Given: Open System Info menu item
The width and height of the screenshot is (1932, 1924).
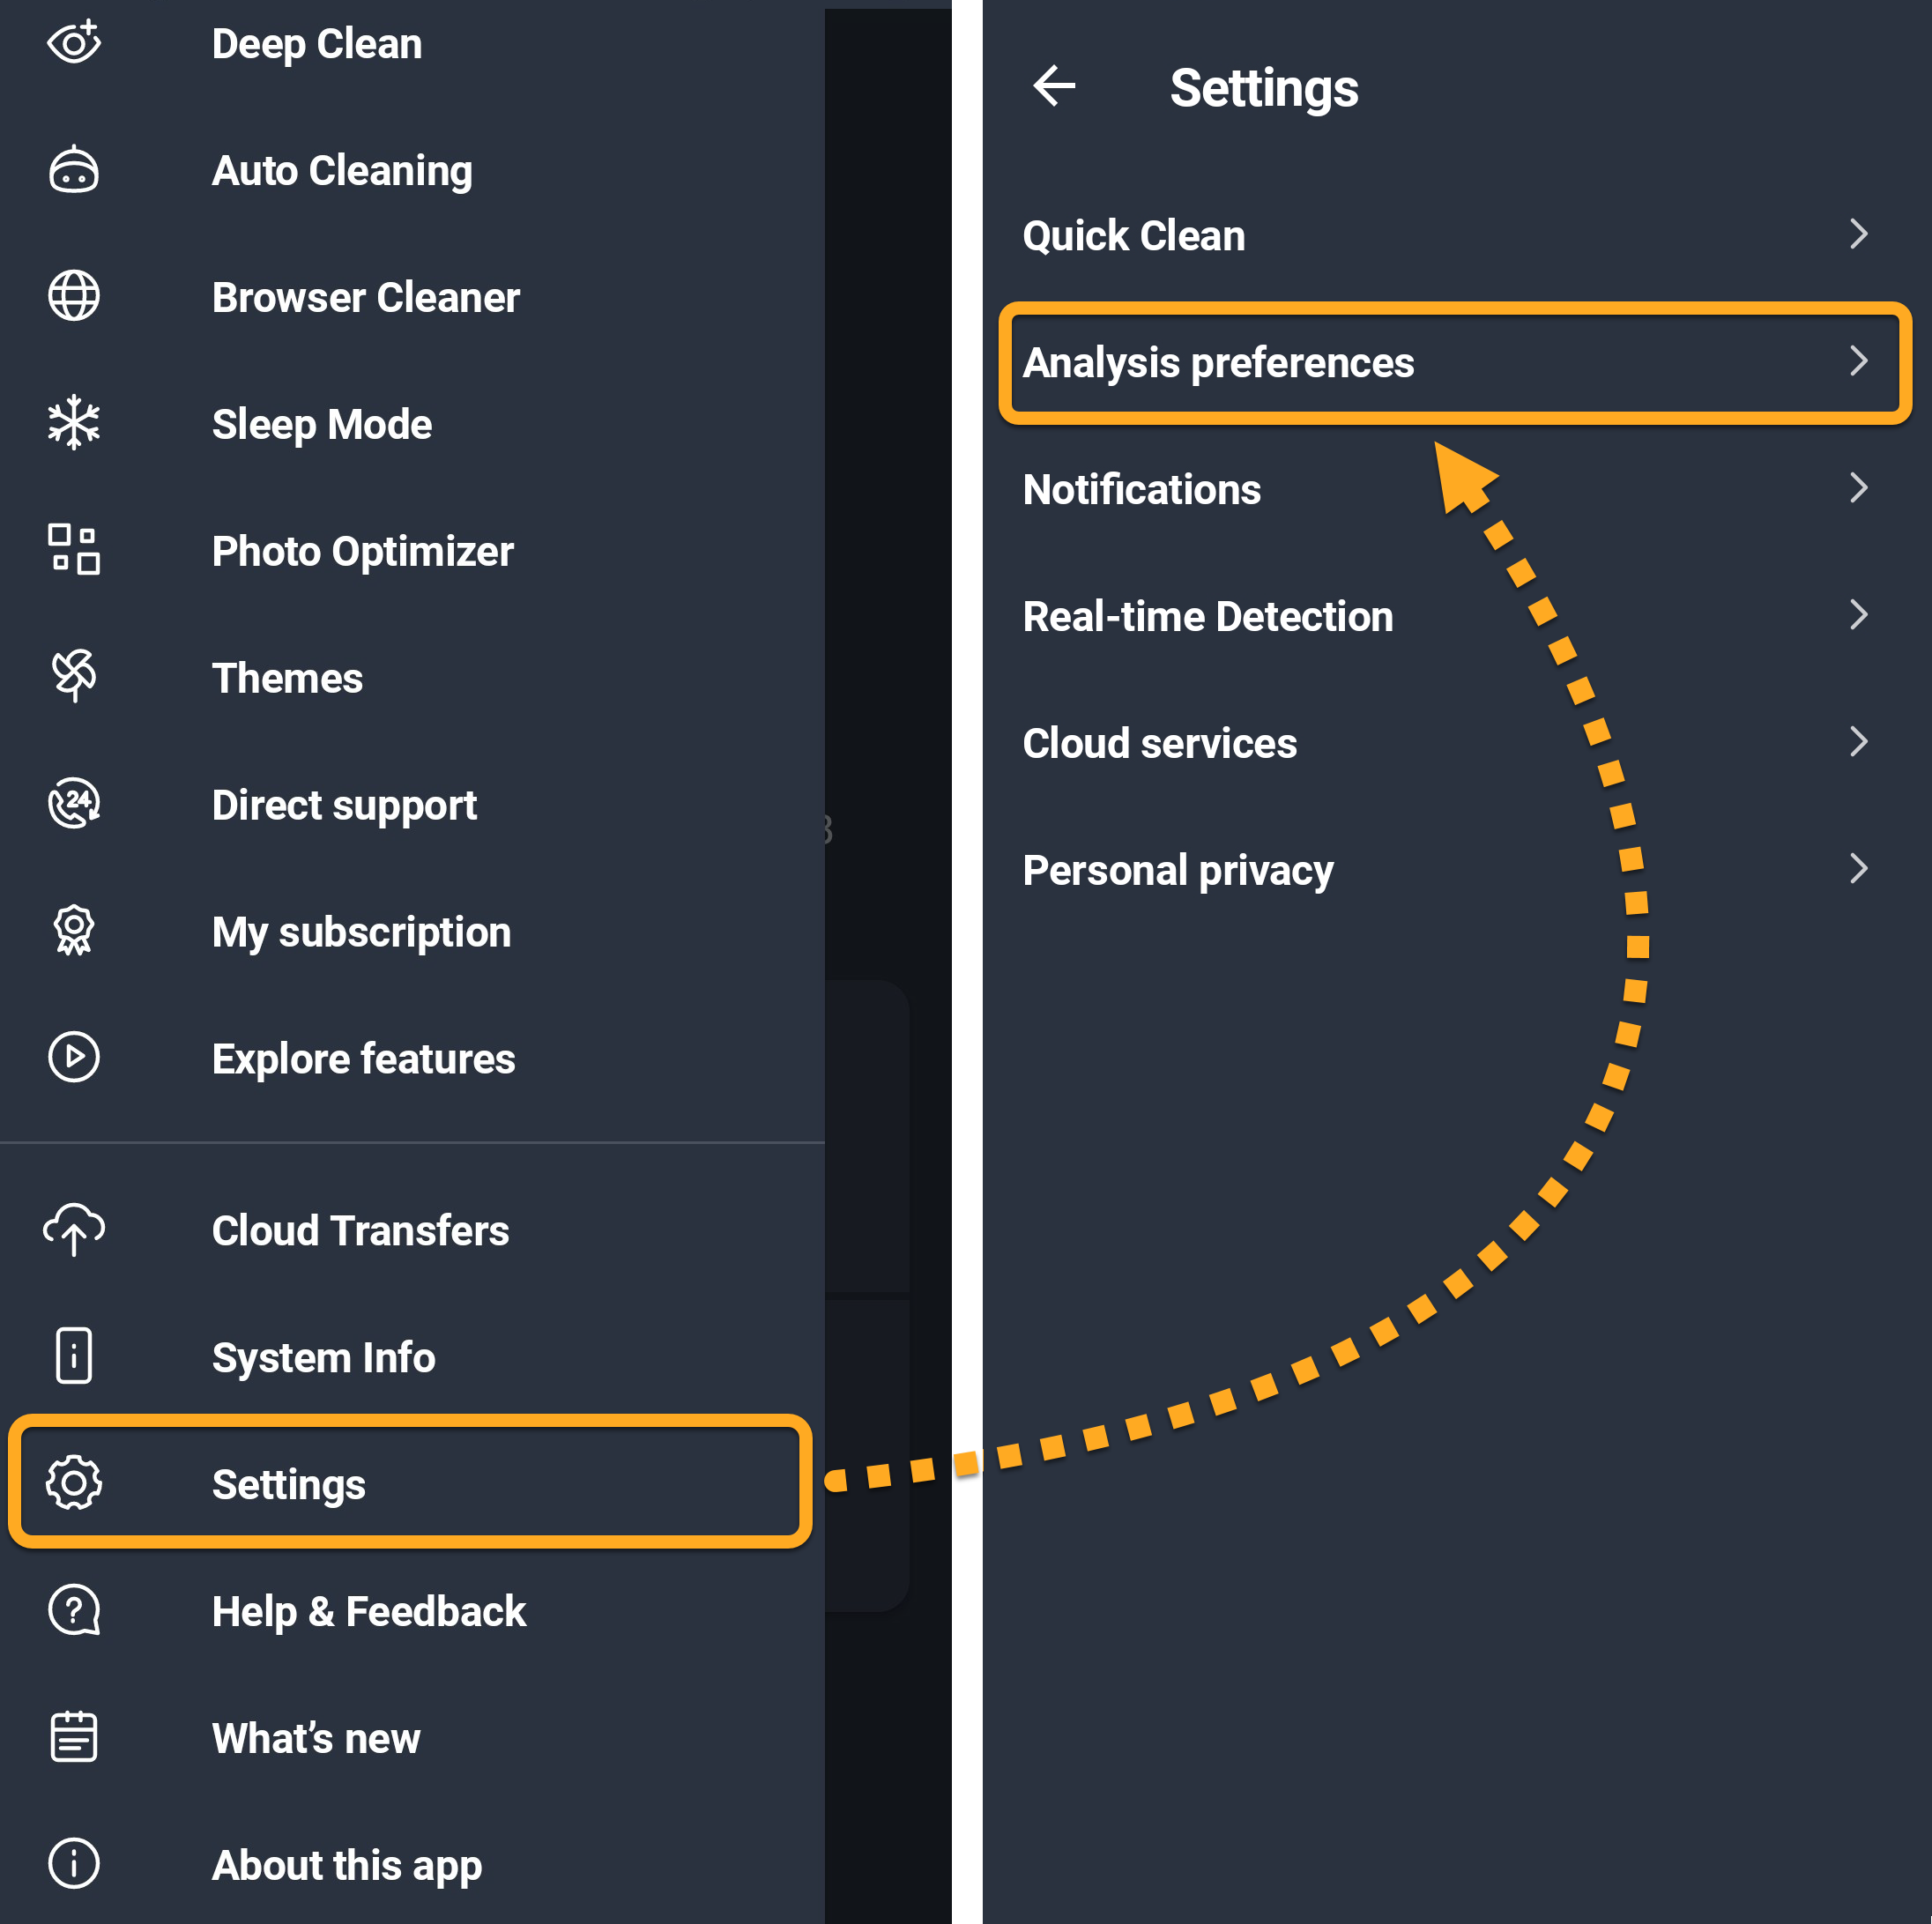Looking at the screenshot, I should [x=323, y=1357].
